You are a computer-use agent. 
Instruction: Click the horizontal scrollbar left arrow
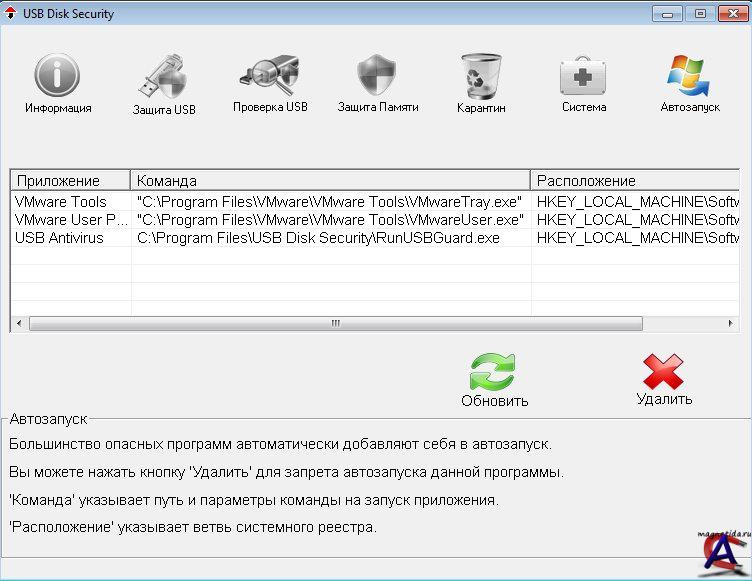pyautogui.click(x=19, y=323)
